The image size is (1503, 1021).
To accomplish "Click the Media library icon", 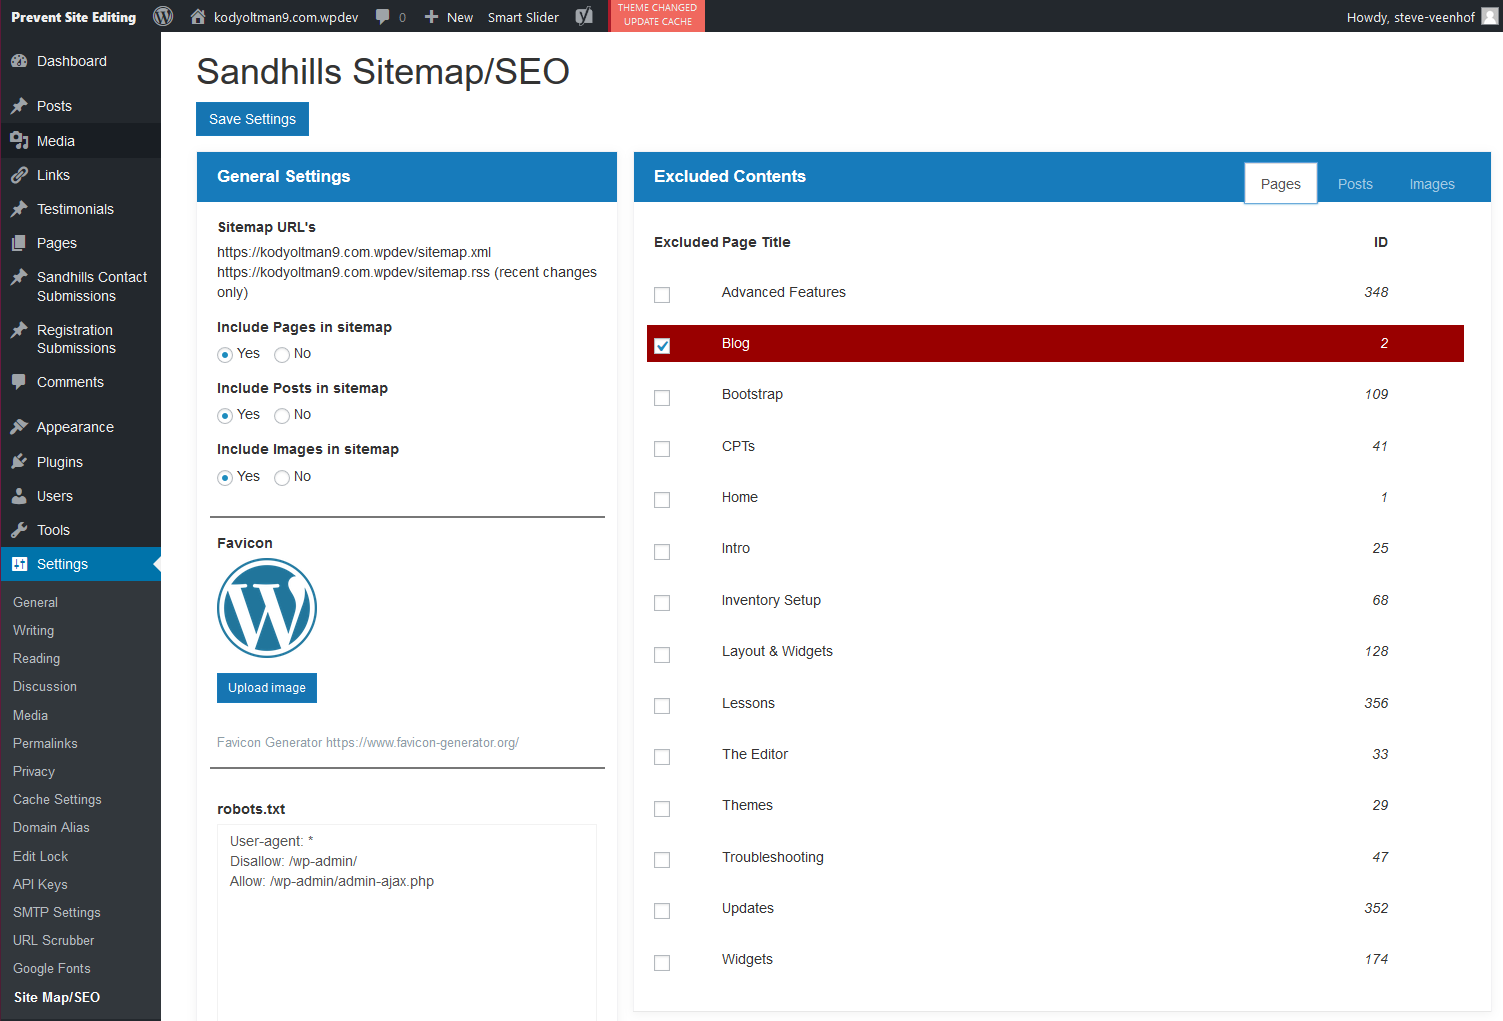I will pyautogui.click(x=19, y=141).
